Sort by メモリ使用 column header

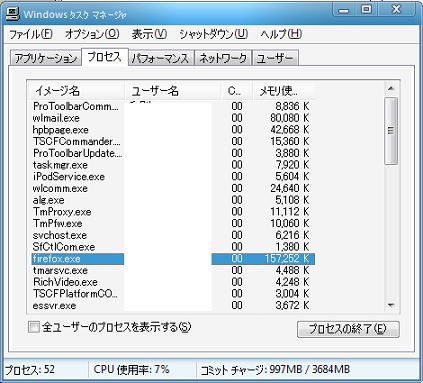[283, 90]
